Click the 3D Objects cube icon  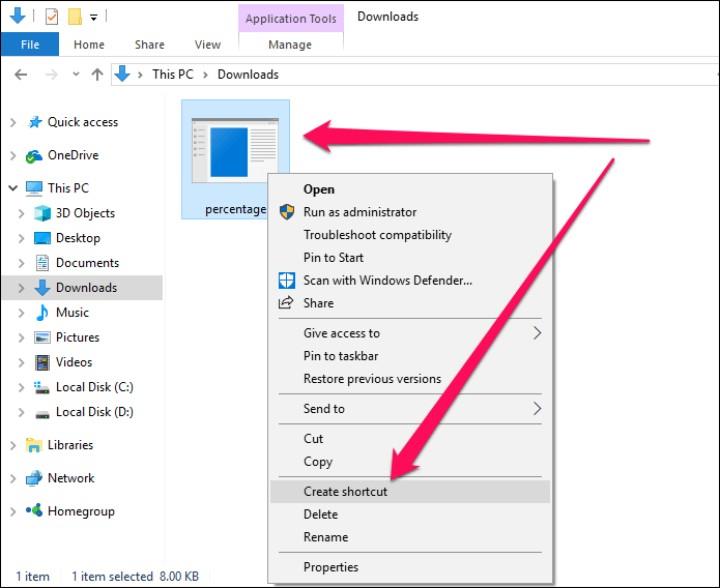coord(42,213)
